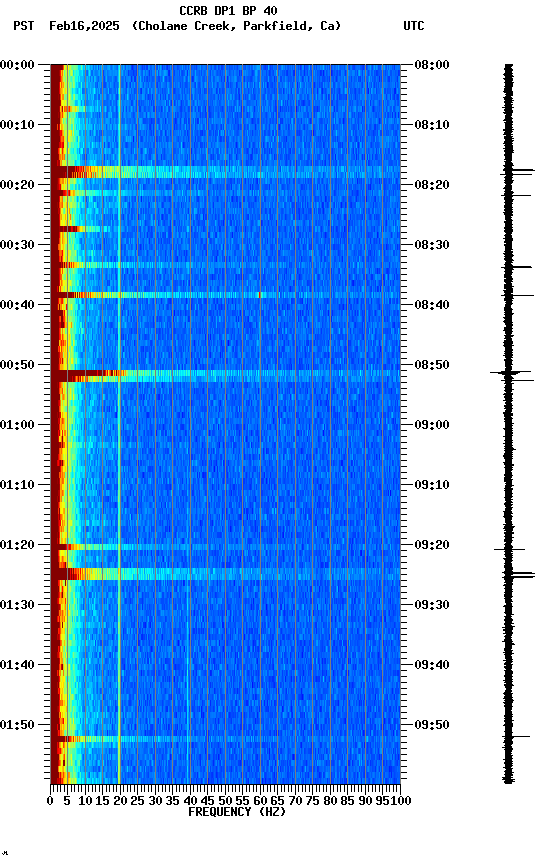Select the 'PST' timezone label
Image resolution: width=552 pixels, height=864 pixels.
coord(24,26)
